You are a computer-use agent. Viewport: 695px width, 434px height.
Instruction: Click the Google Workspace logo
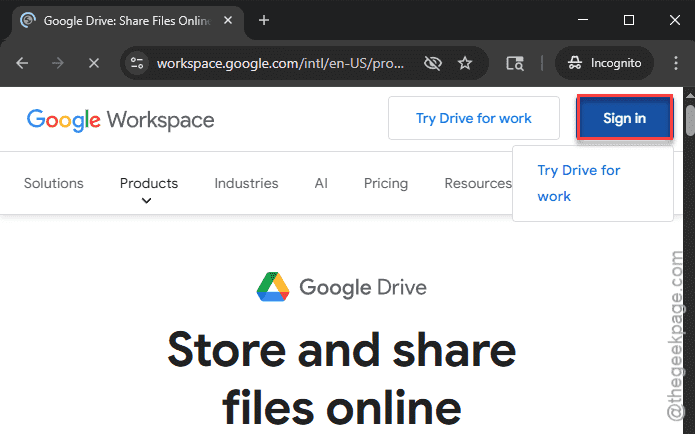[121, 120]
